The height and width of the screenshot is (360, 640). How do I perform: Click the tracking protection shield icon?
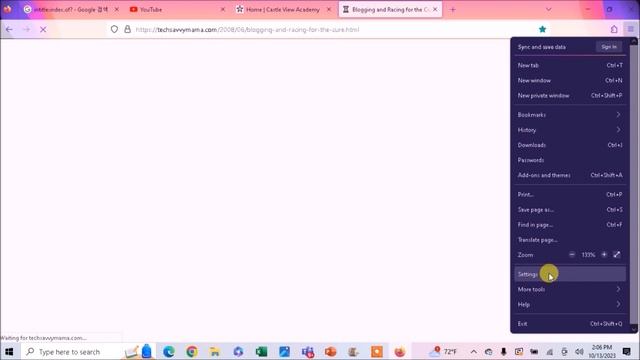[x=114, y=29]
